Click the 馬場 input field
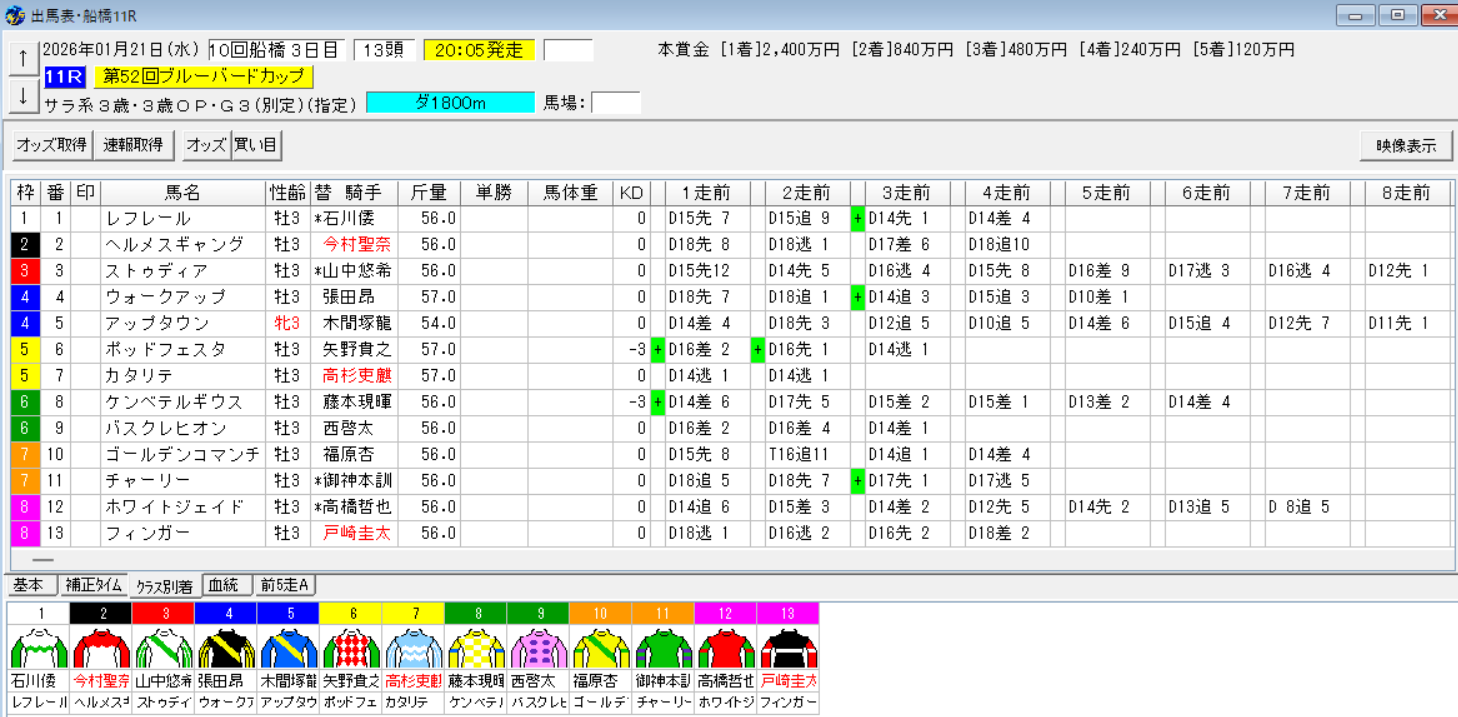 615,103
